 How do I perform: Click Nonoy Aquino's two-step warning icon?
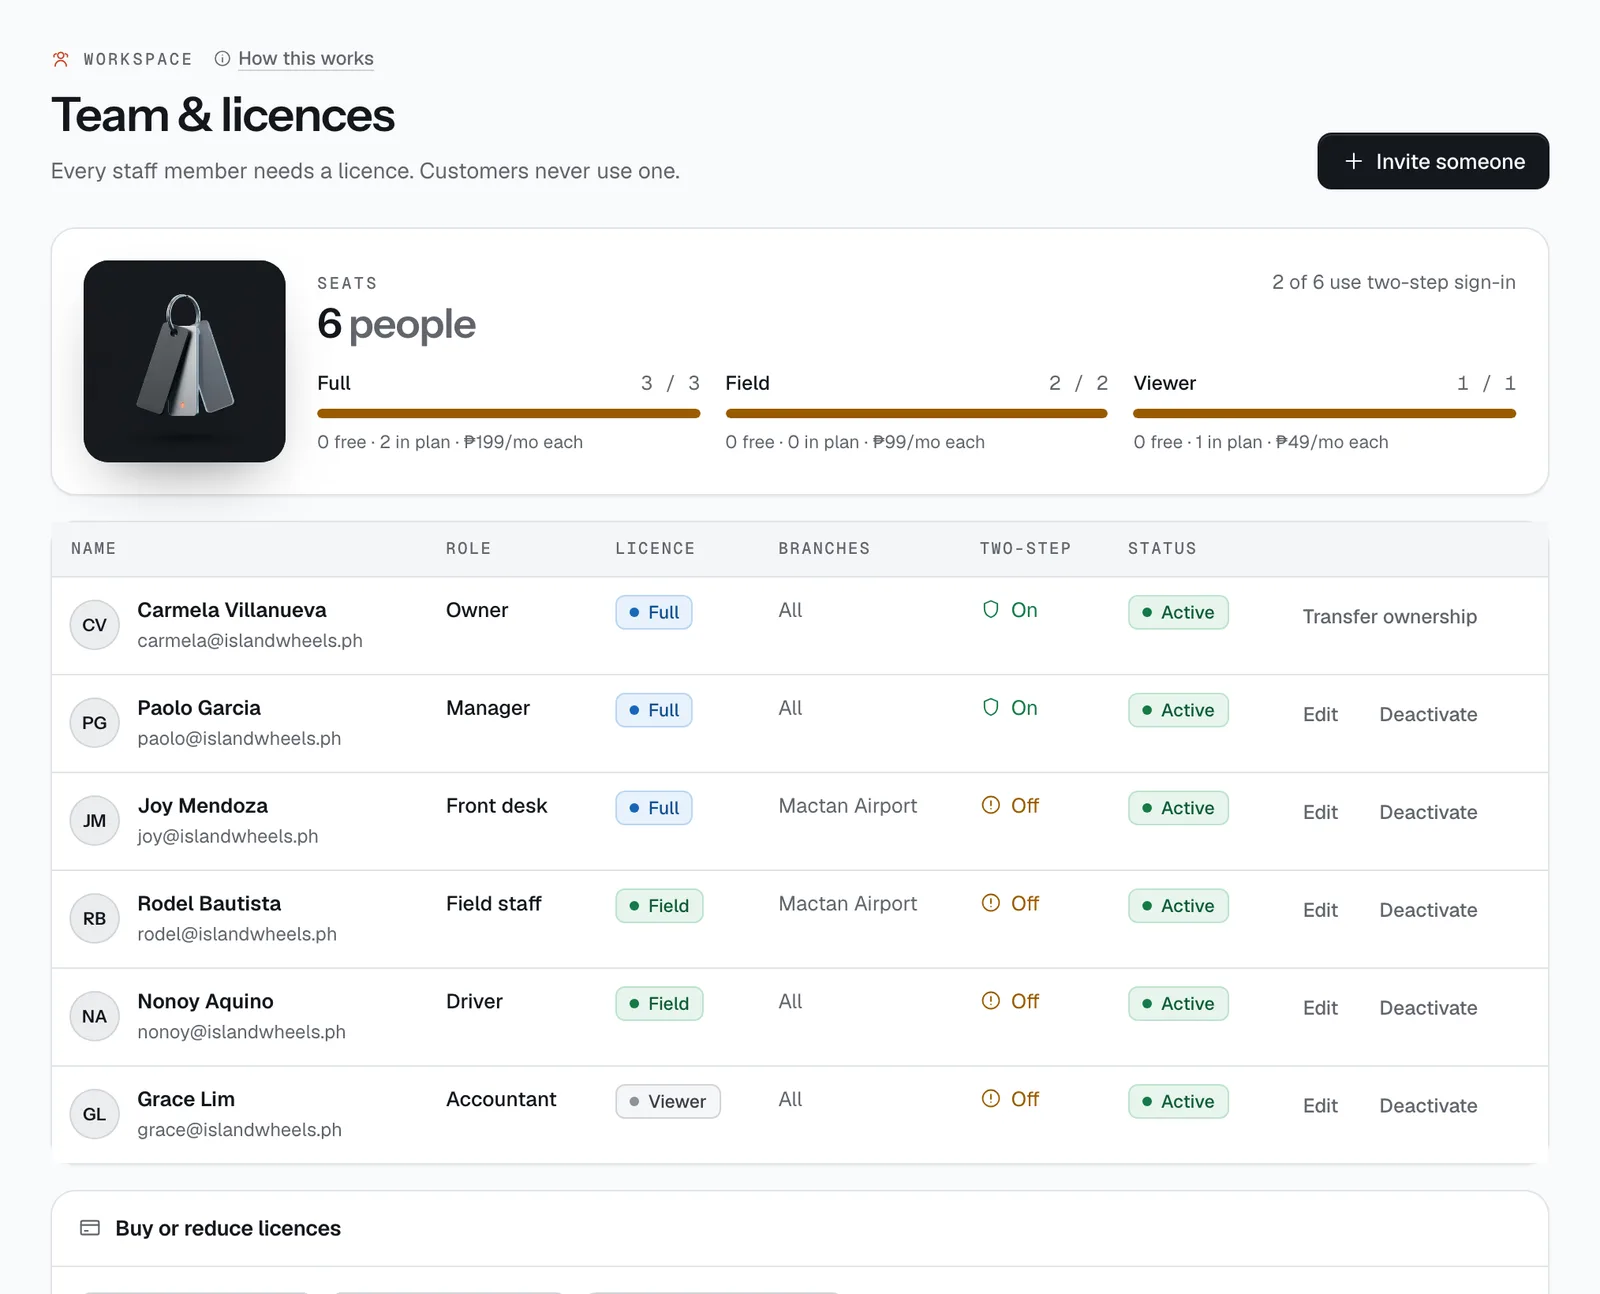click(991, 1001)
